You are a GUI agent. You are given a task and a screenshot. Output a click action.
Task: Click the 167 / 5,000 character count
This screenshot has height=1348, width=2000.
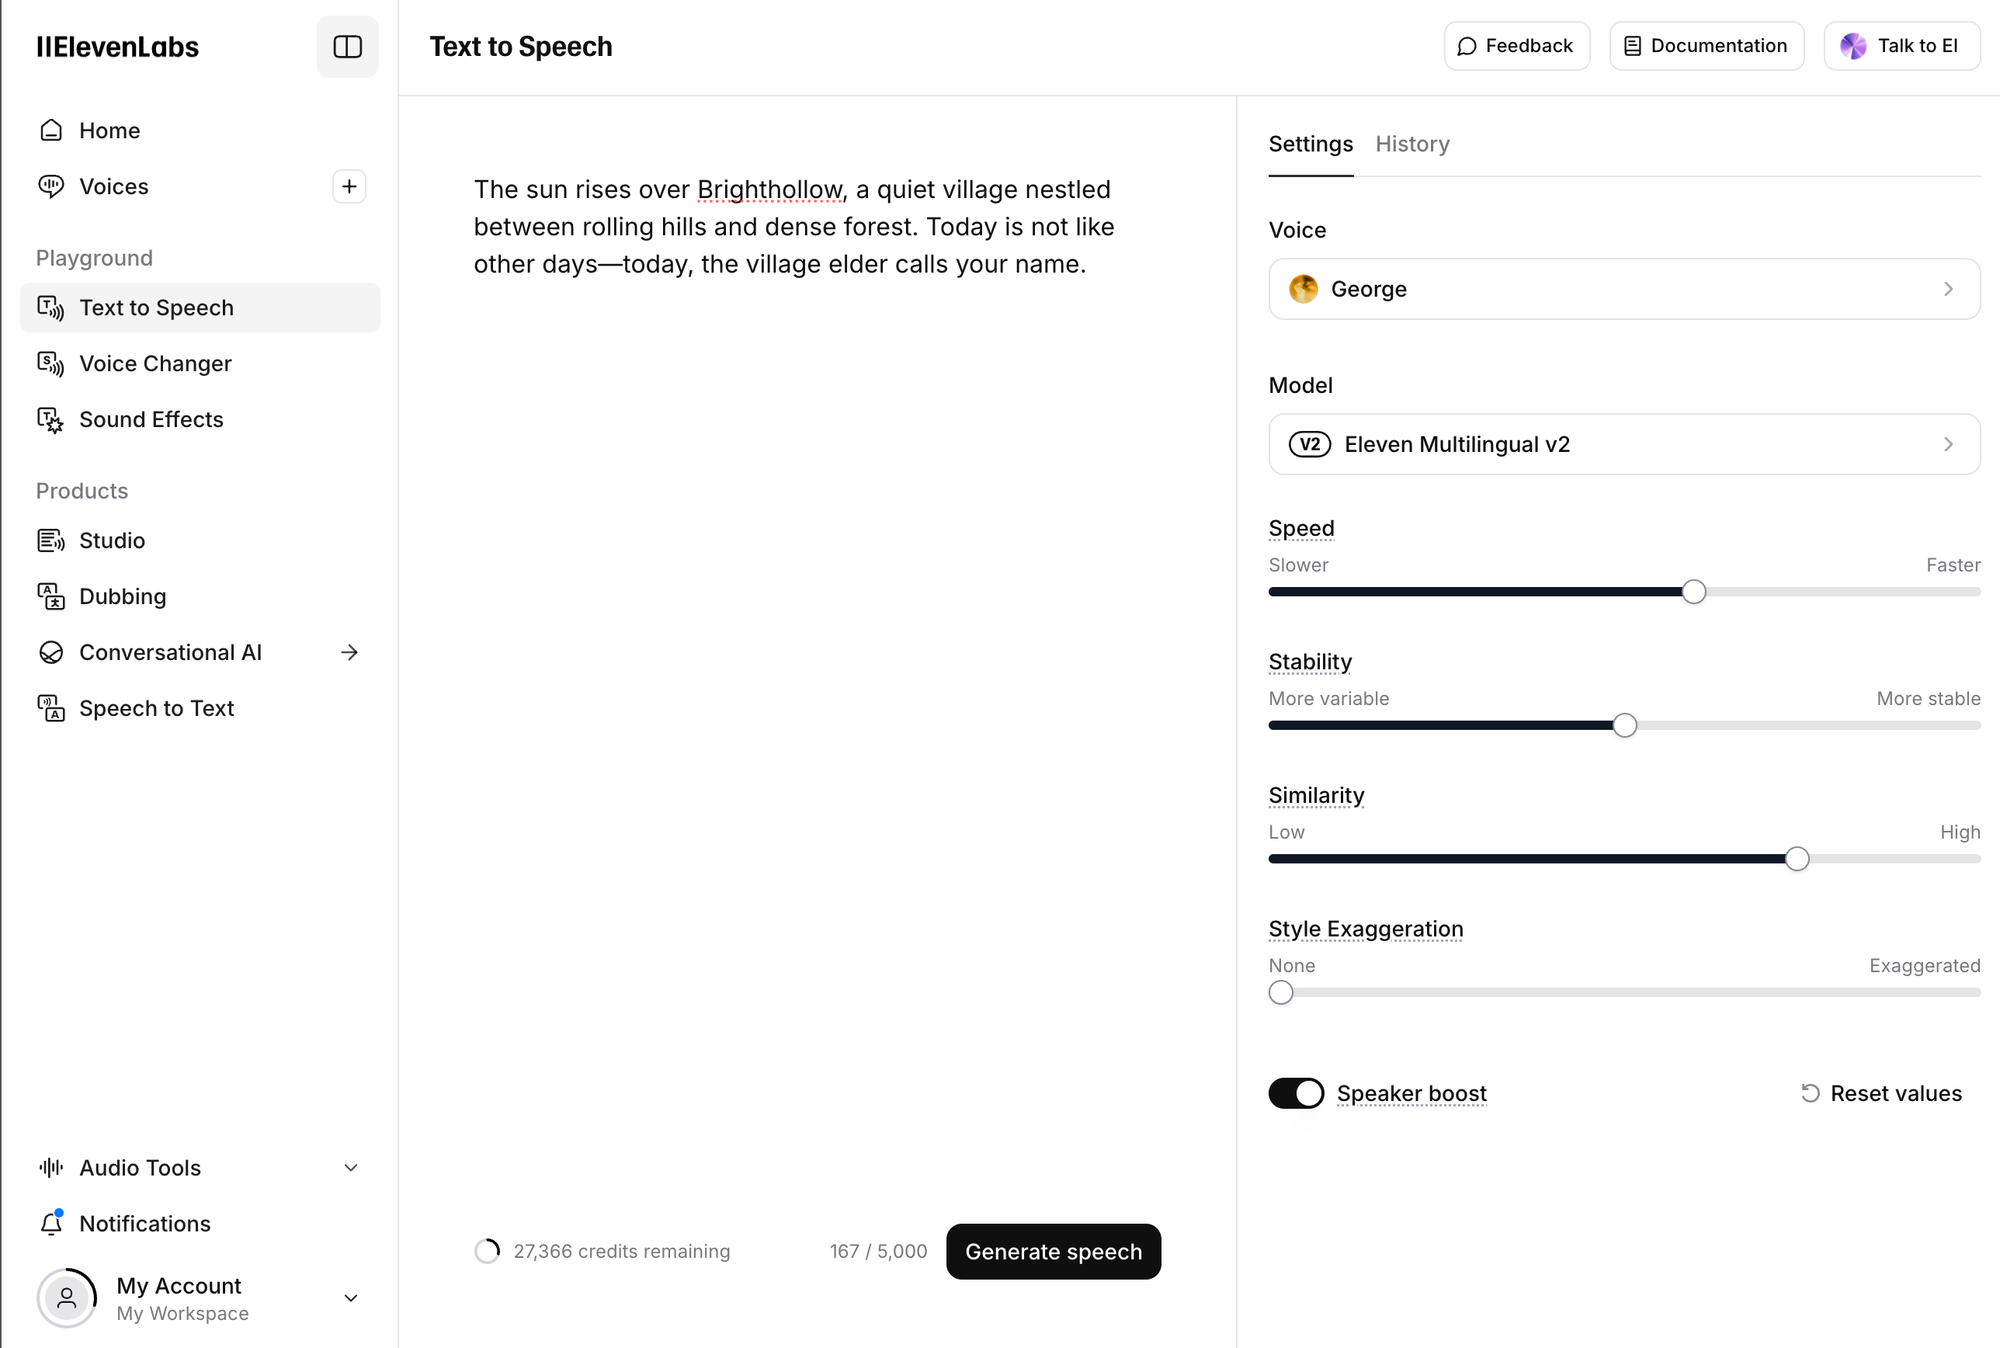878,1251
